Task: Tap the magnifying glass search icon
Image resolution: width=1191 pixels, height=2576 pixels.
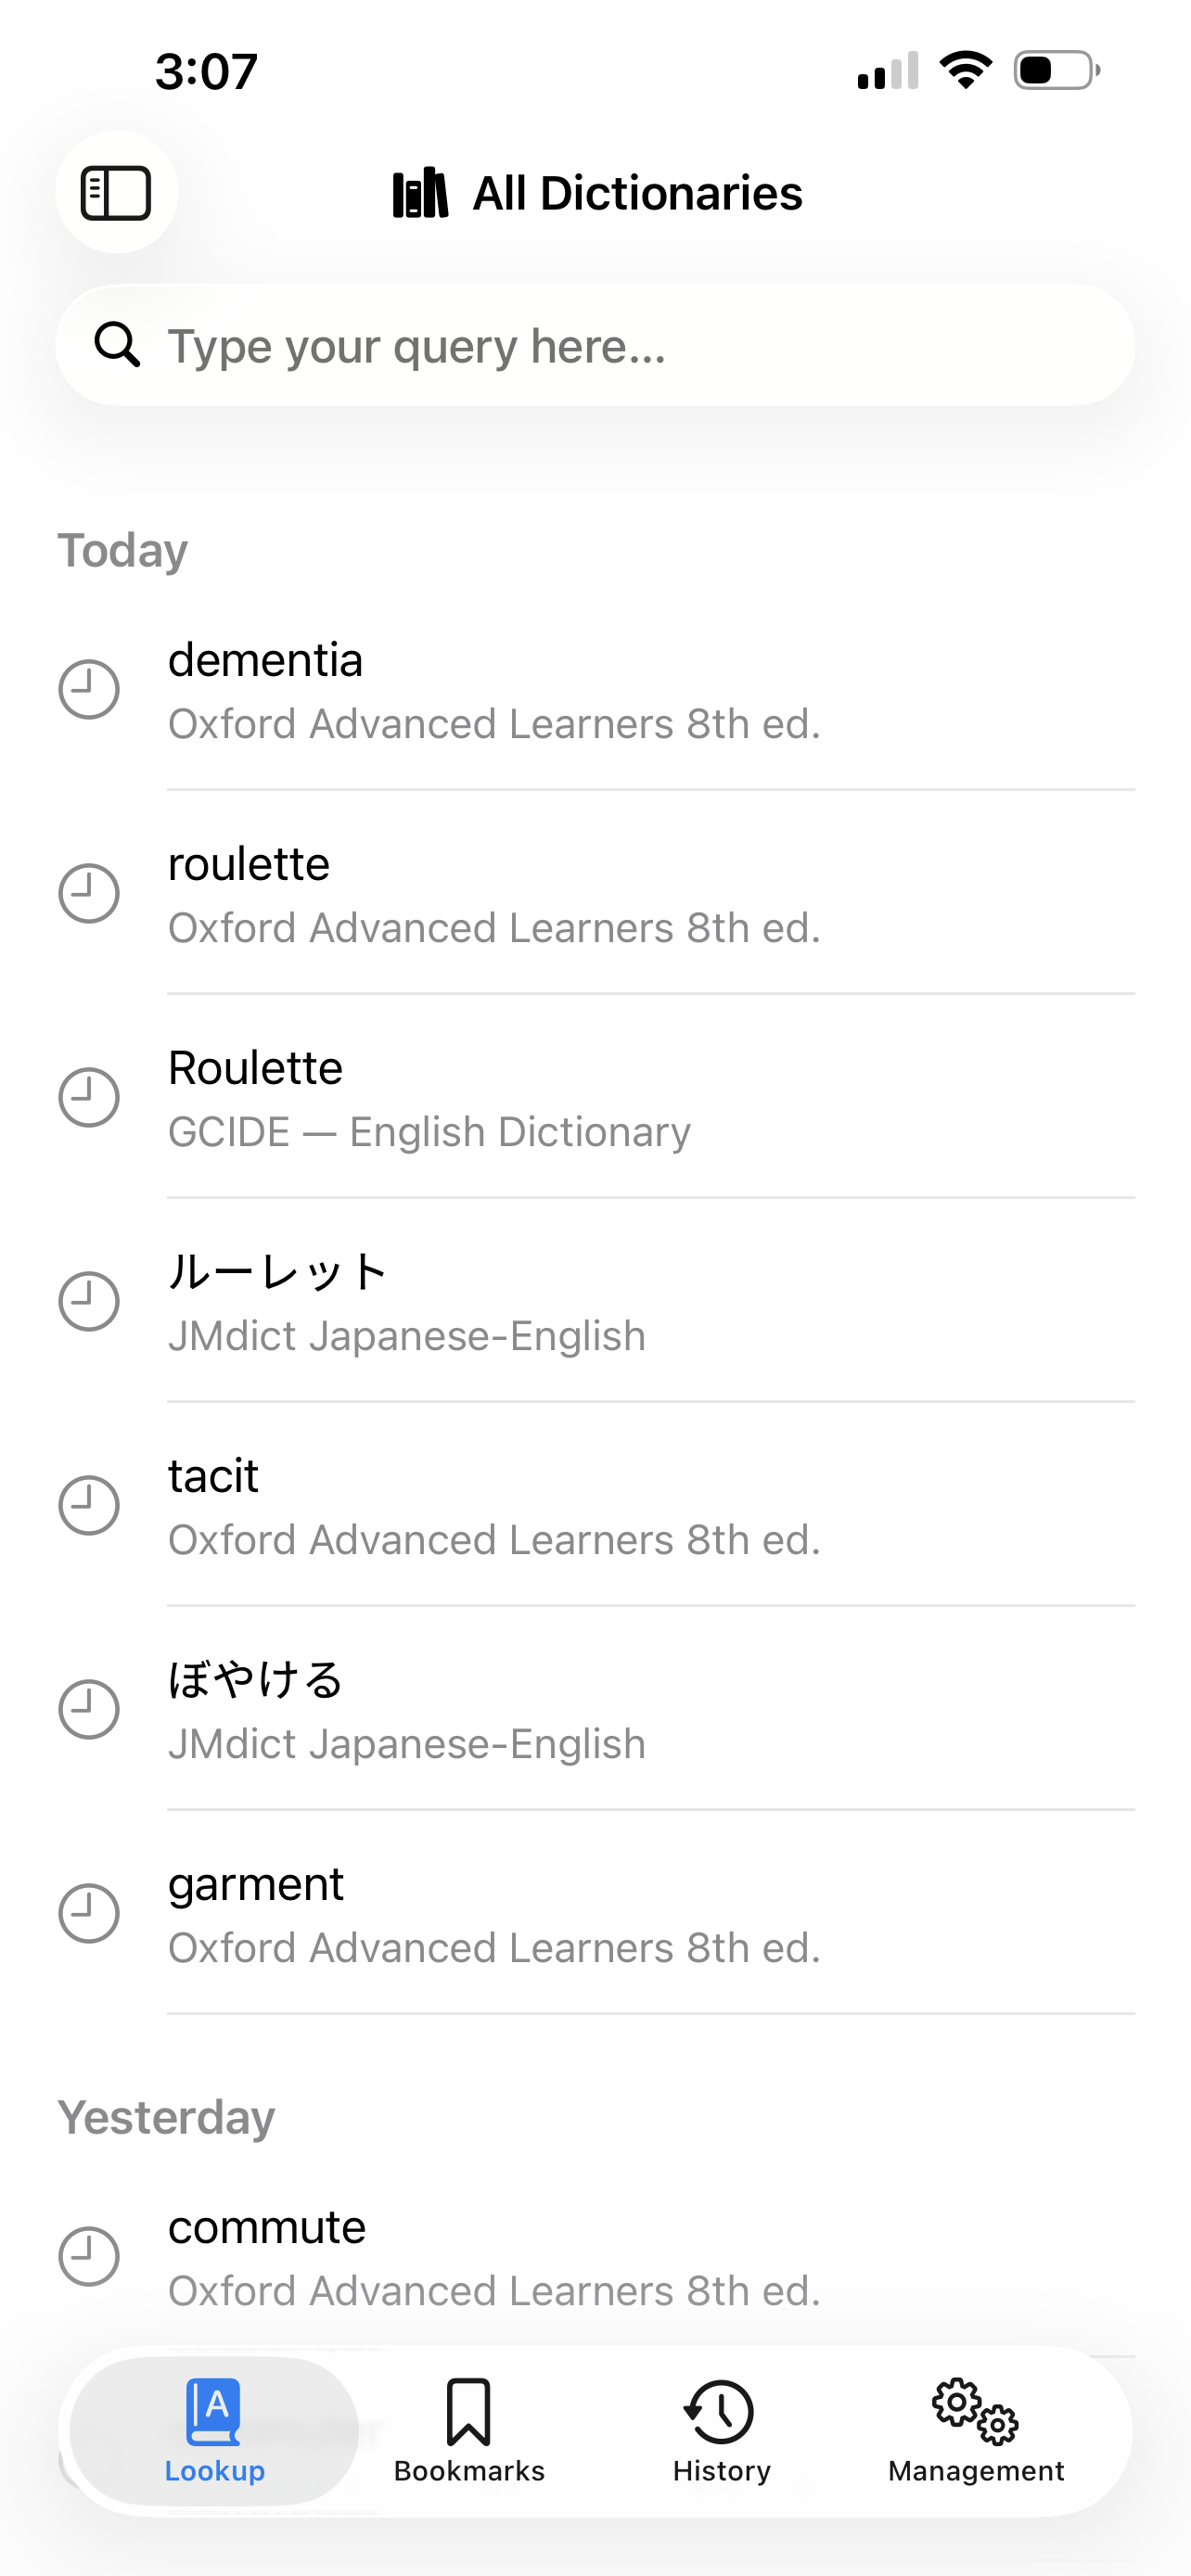Action: 117,345
